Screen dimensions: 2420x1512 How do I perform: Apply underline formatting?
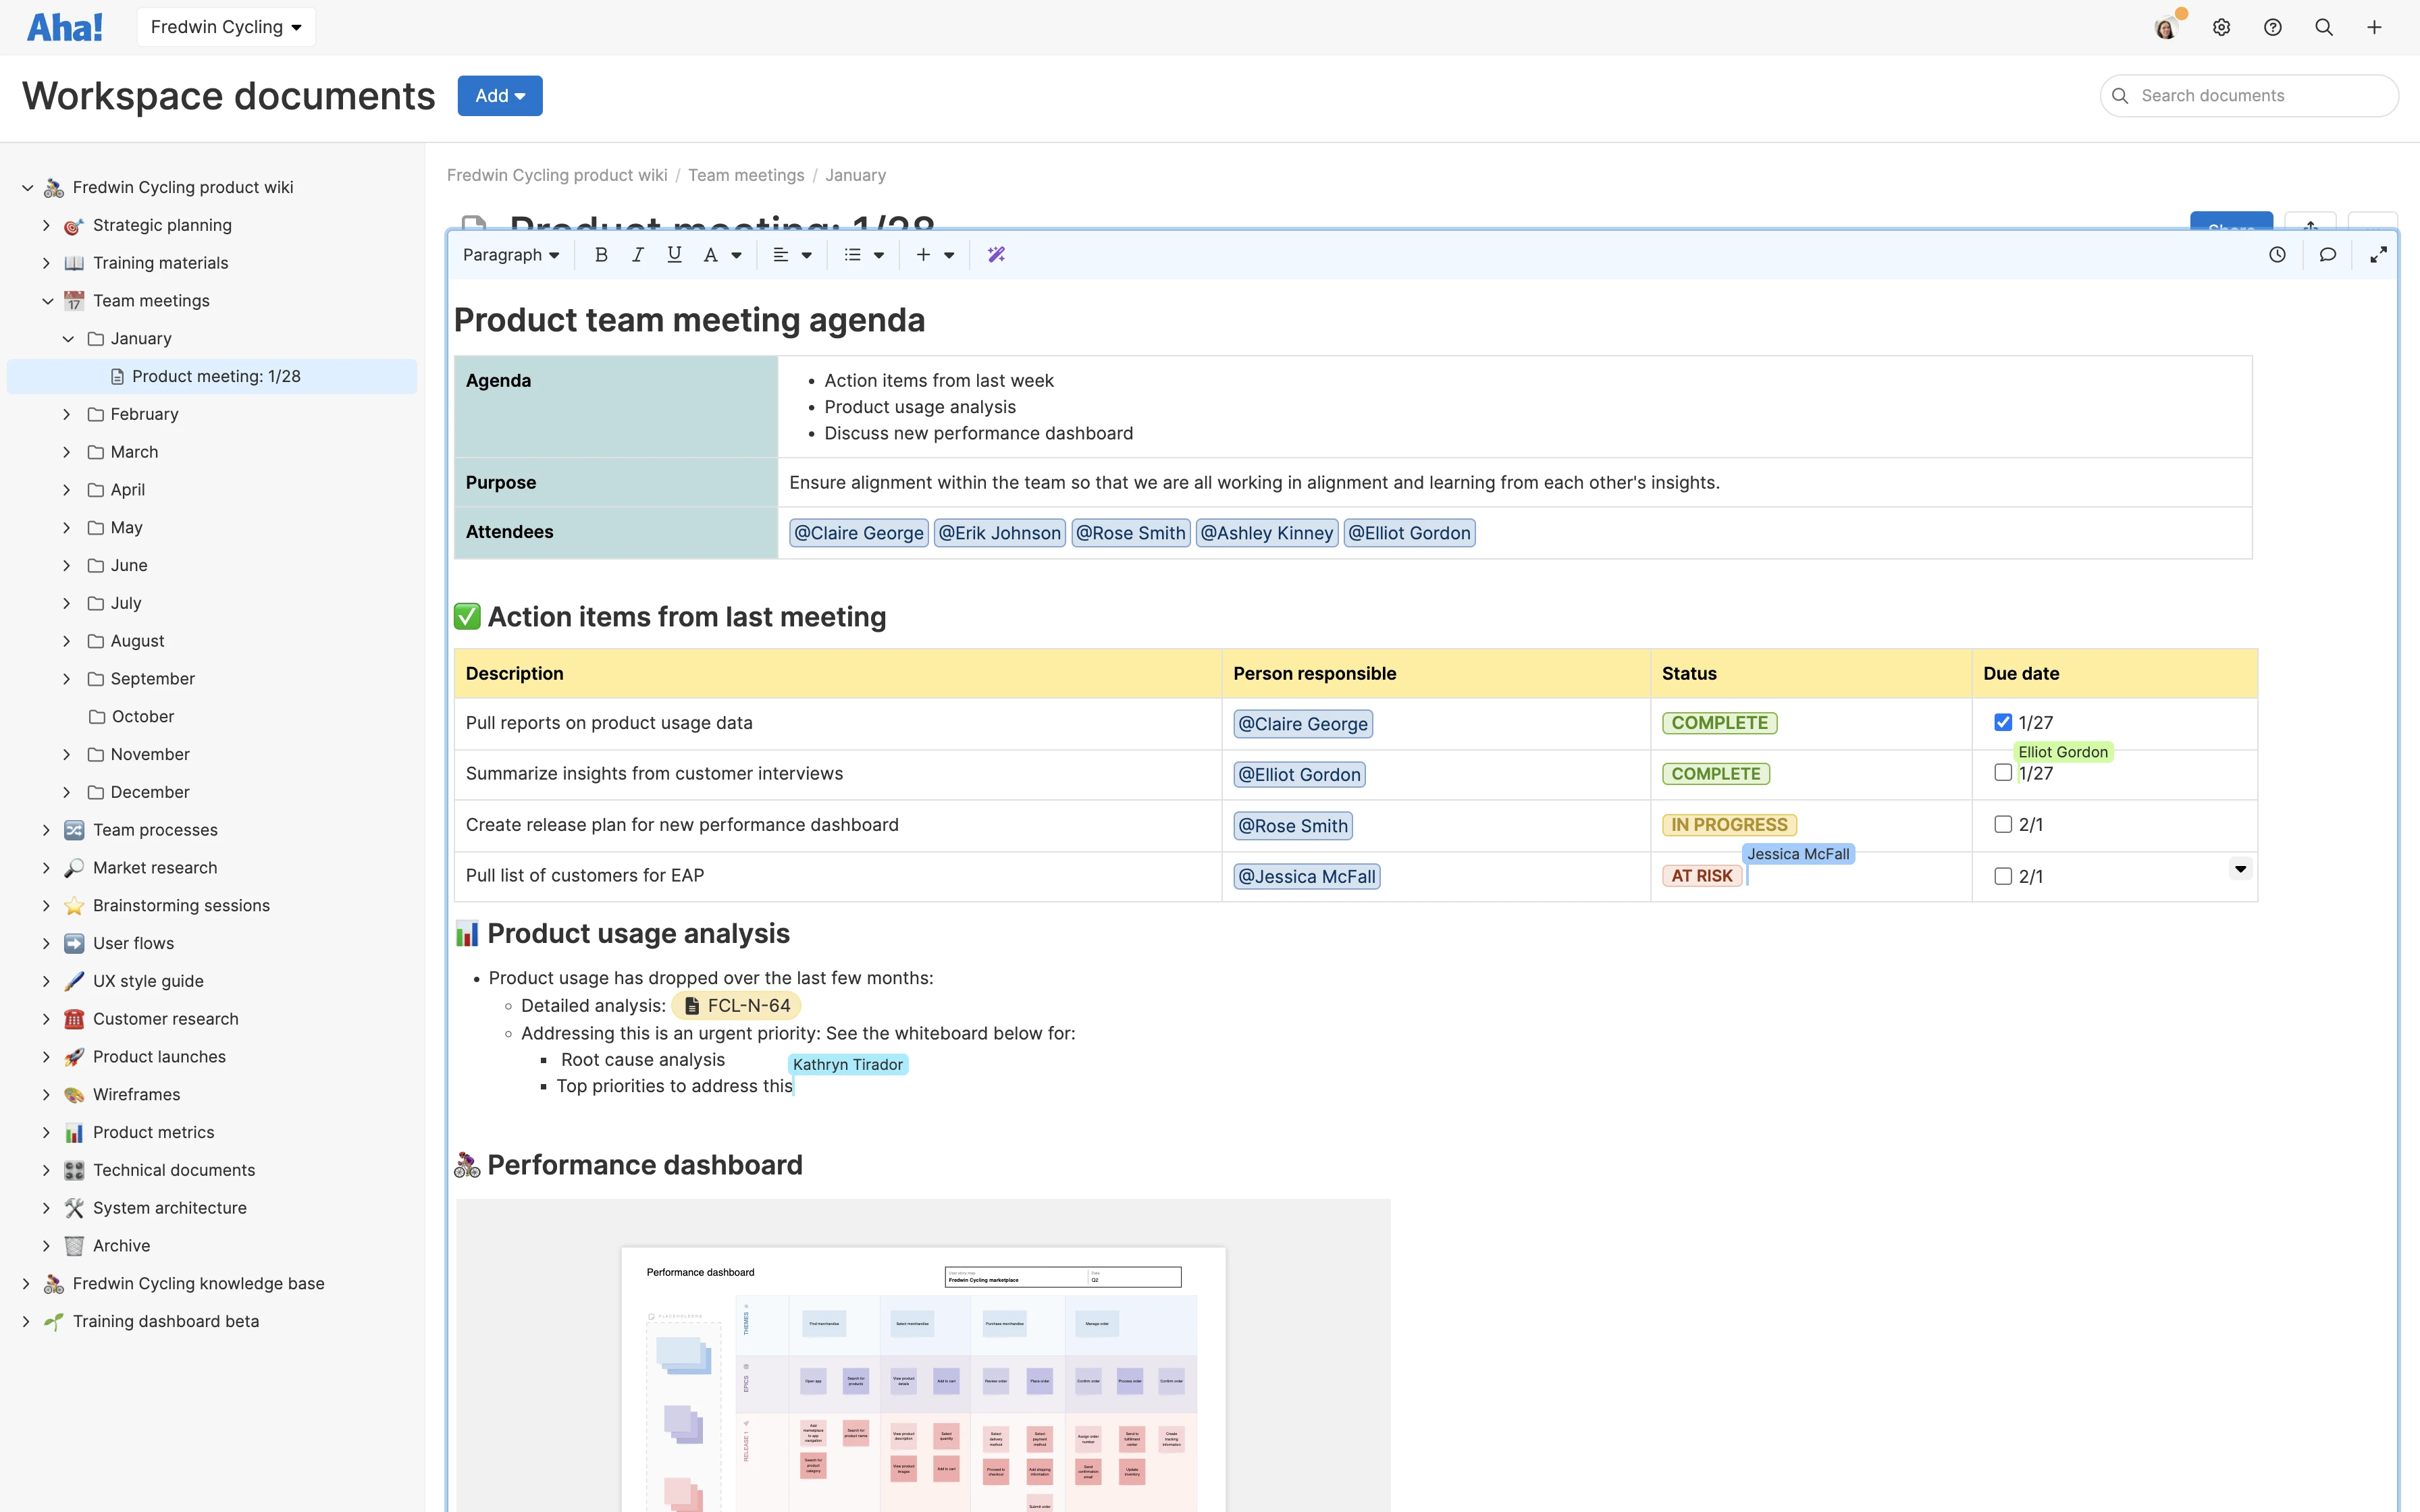(x=674, y=254)
